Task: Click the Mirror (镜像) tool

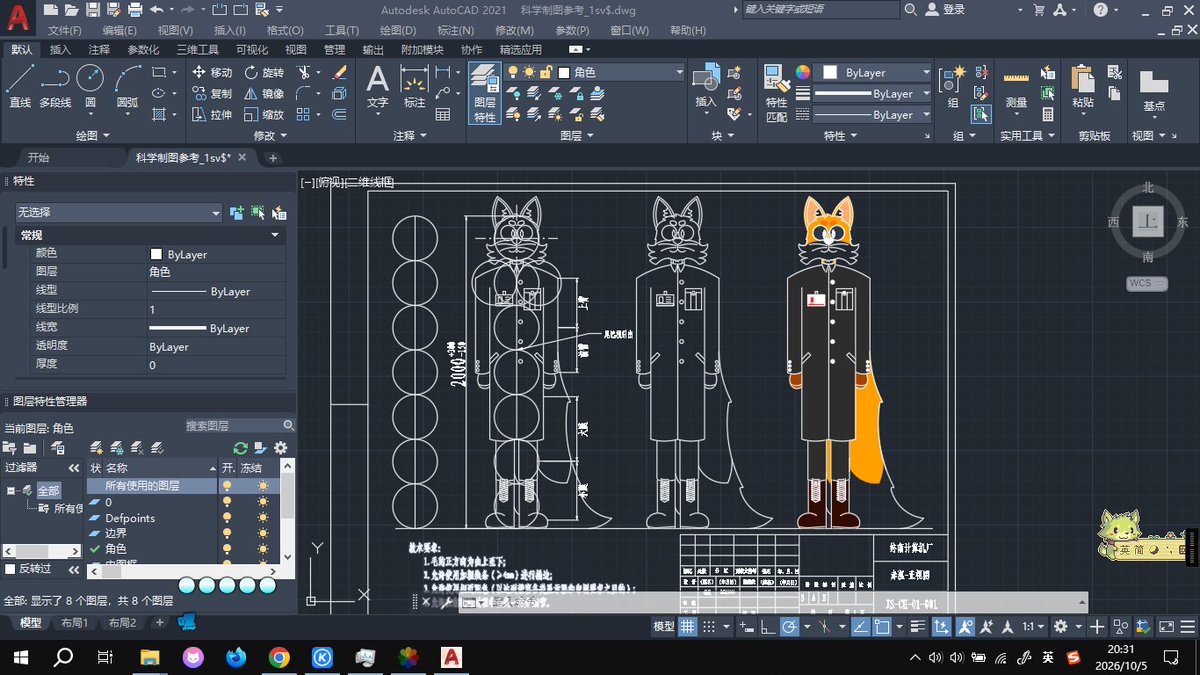Action: click(264, 93)
